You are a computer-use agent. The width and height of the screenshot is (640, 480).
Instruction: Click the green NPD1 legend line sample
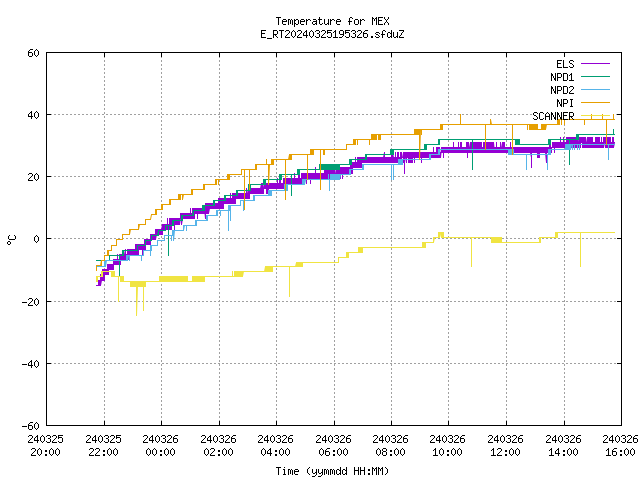596,76
